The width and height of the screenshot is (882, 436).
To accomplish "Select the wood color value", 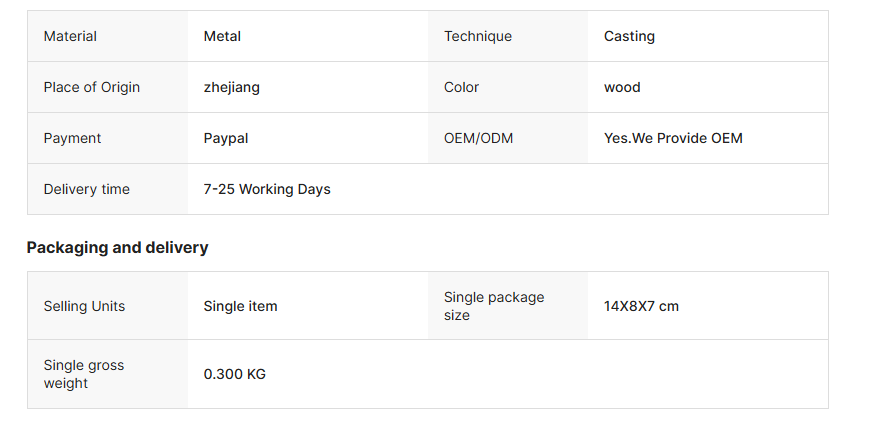I will click(622, 87).
